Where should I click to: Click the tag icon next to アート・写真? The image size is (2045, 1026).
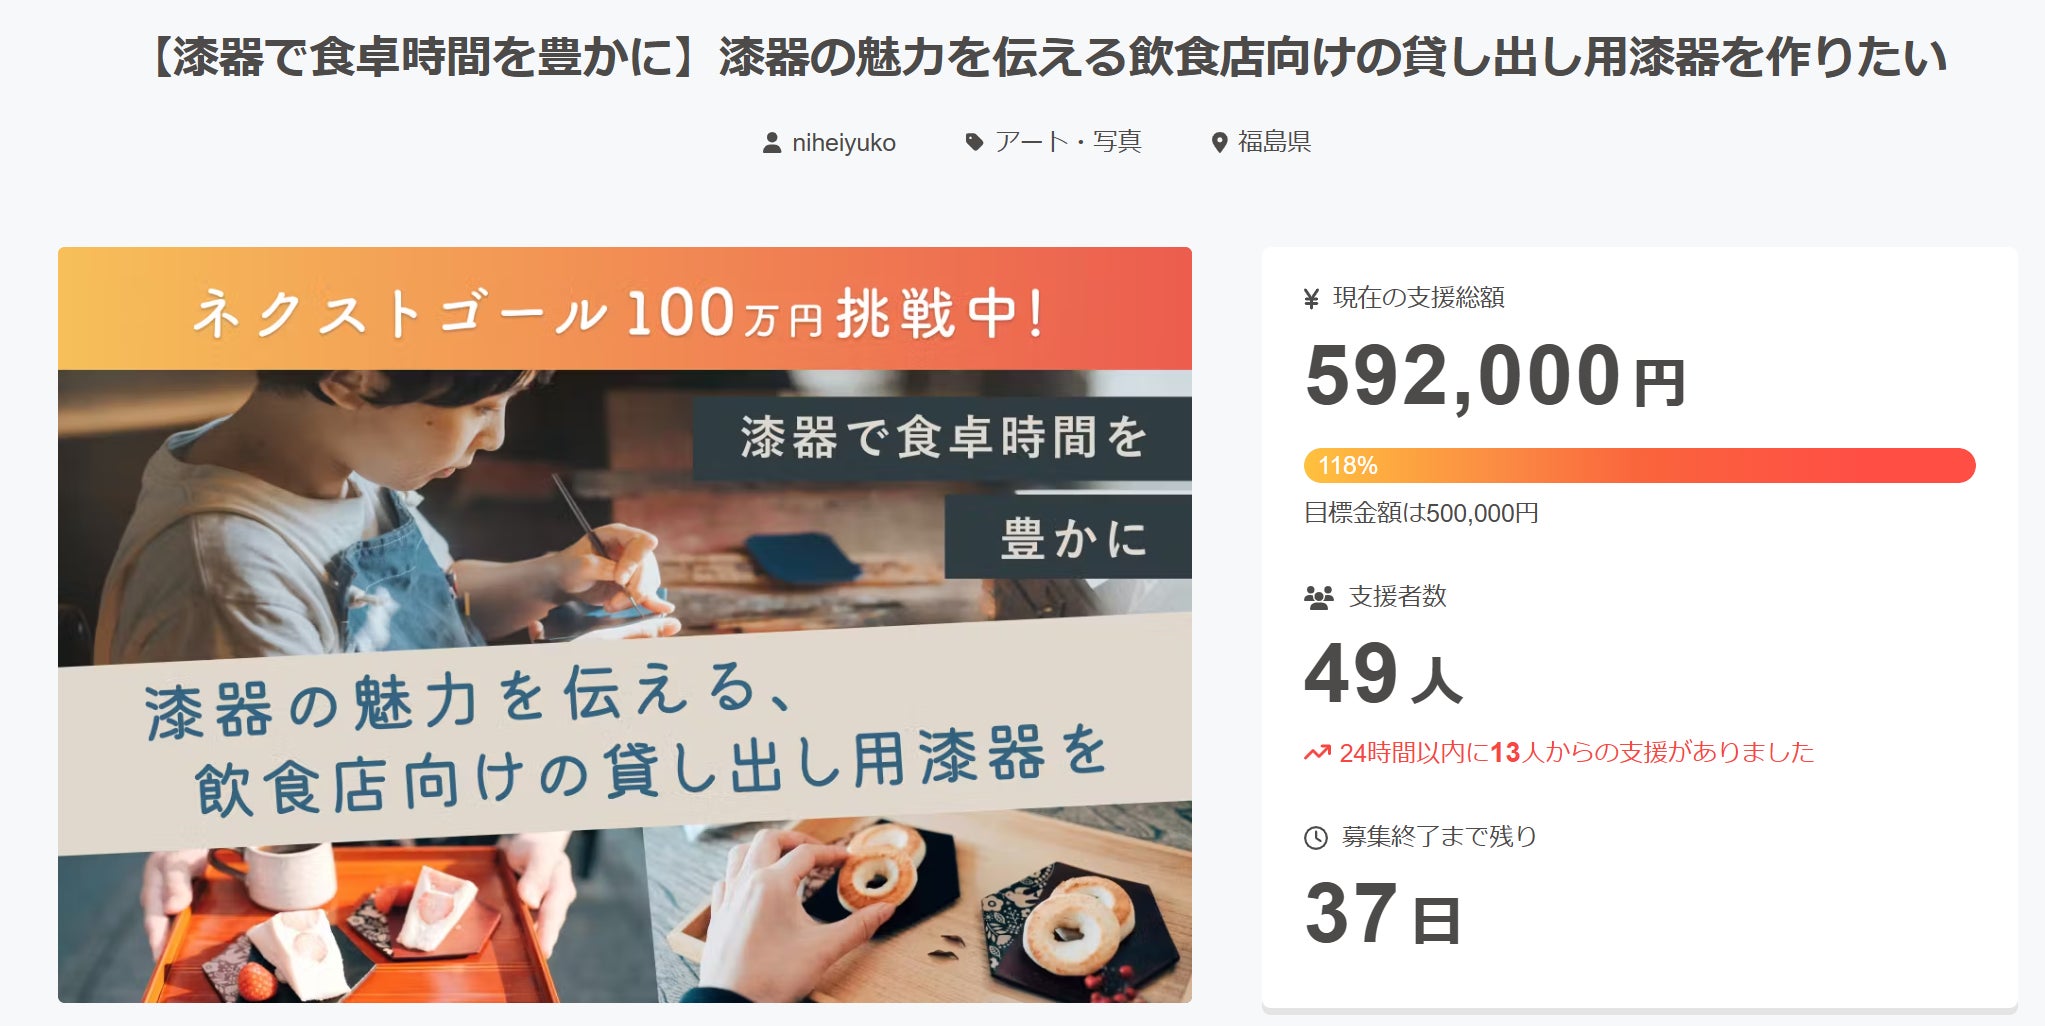(x=974, y=142)
